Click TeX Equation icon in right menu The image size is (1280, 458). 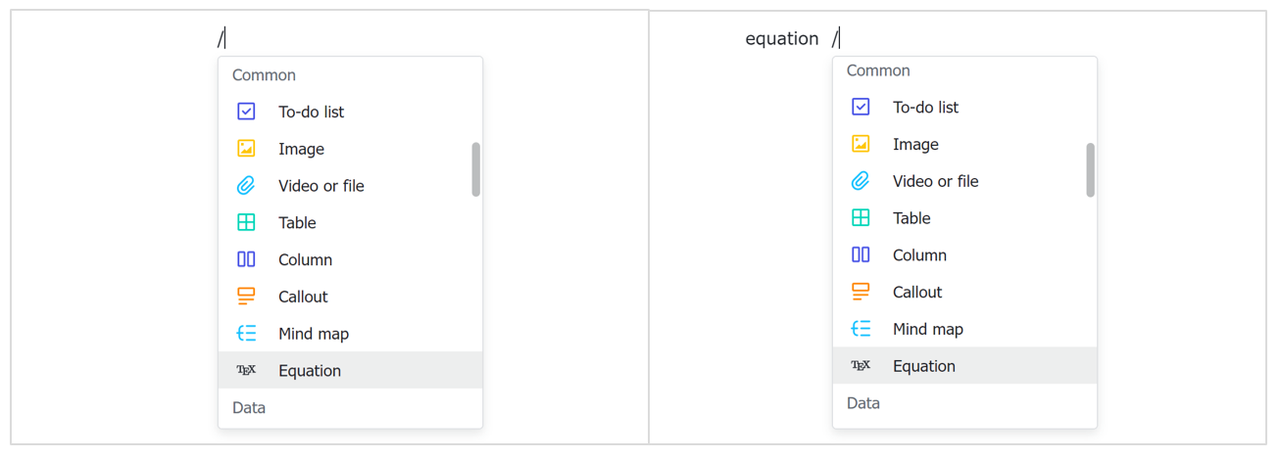pos(860,366)
